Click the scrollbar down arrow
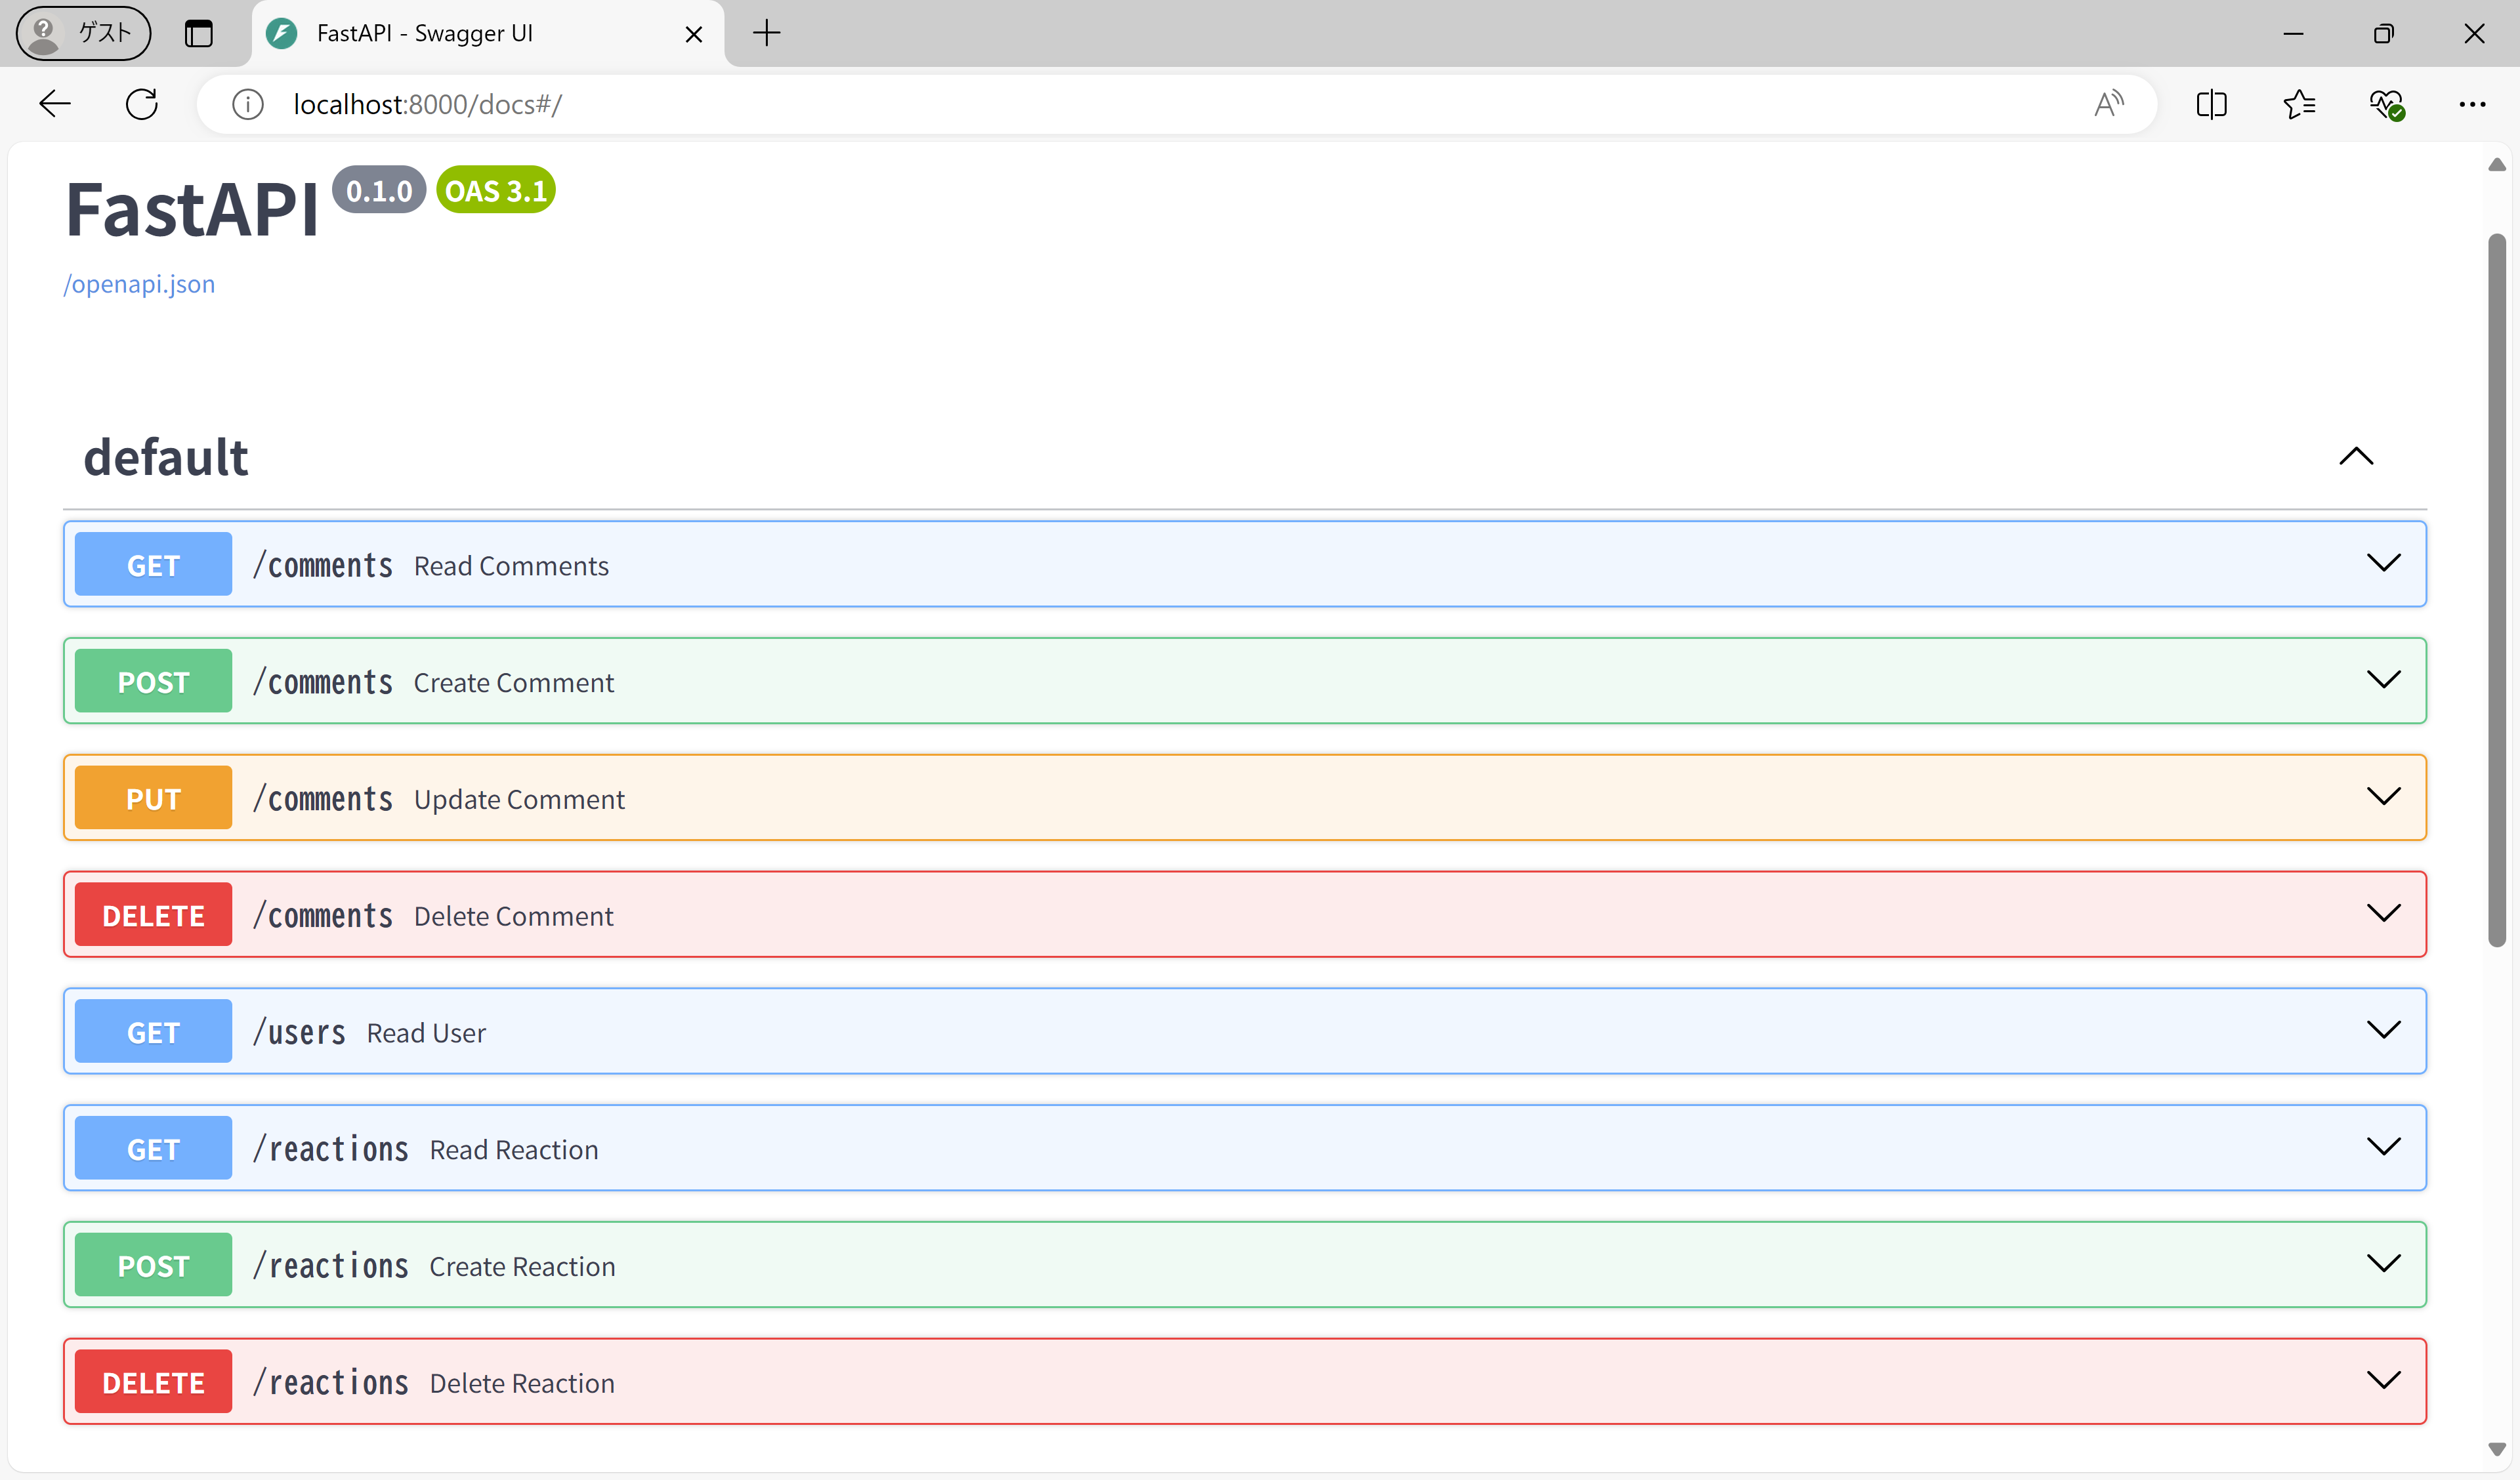The width and height of the screenshot is (2520, 1480). coord(2497,1449)
